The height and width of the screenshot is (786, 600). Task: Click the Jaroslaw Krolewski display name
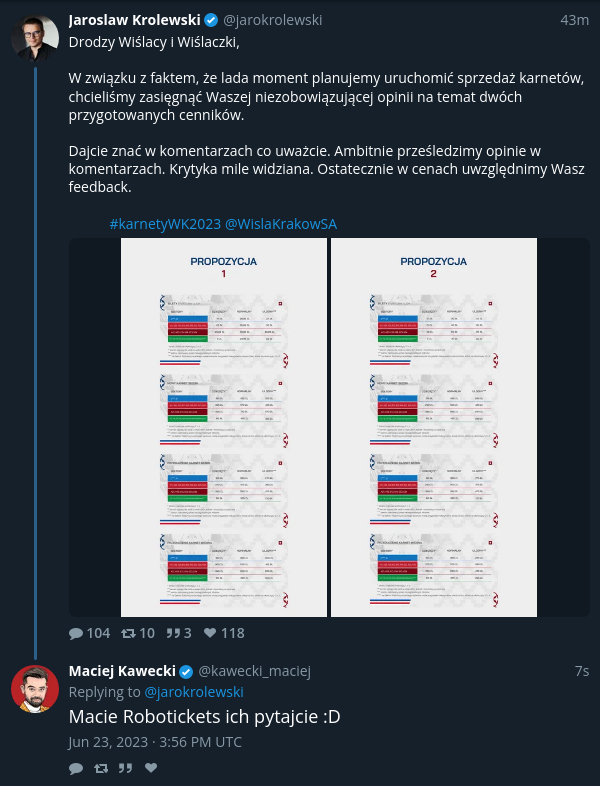[135, 20]
